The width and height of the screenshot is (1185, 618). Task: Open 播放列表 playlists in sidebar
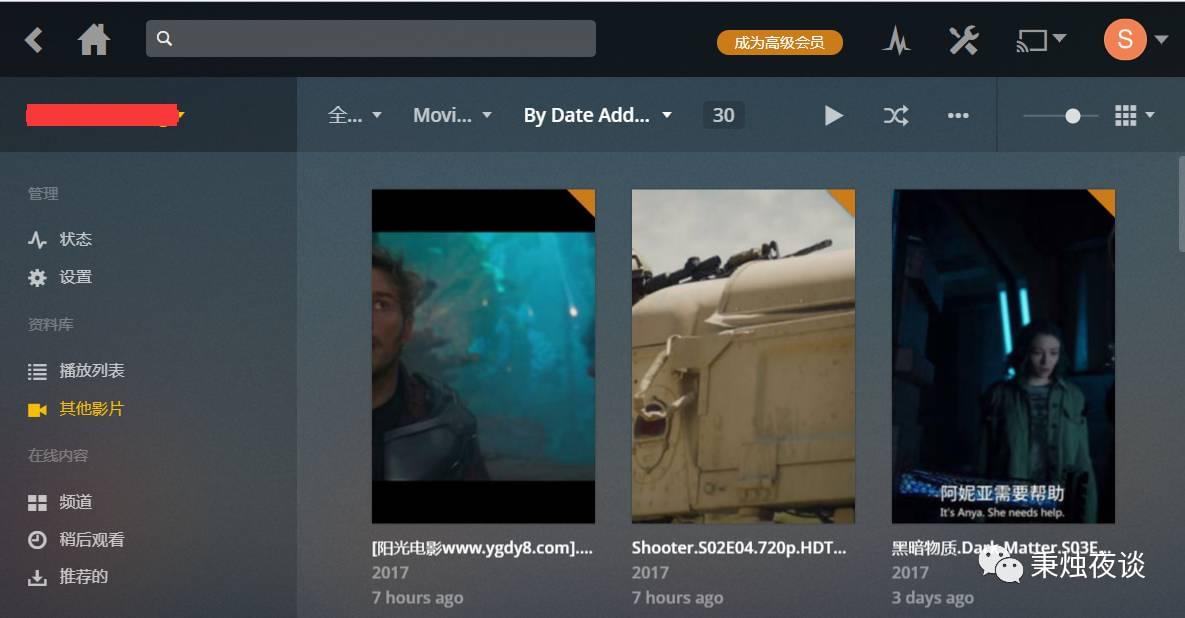coord(91,371)
